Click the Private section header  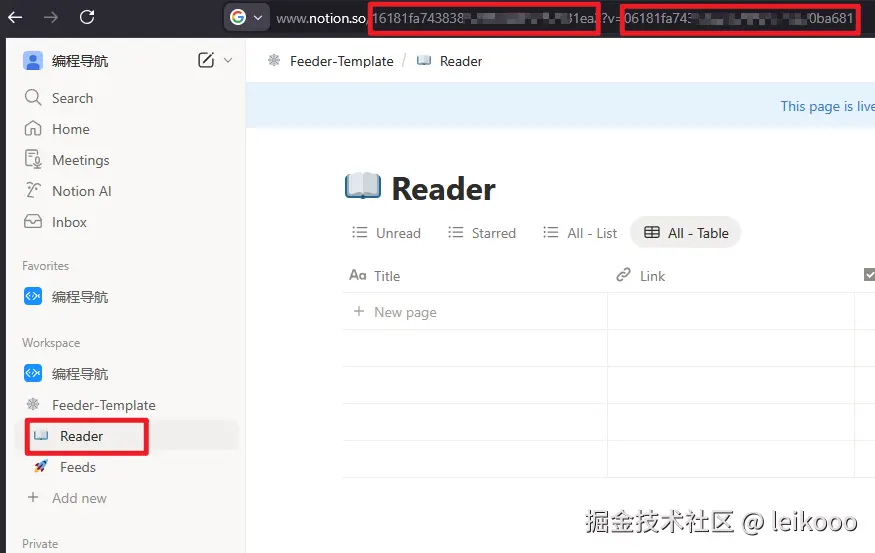pos(40,544)
